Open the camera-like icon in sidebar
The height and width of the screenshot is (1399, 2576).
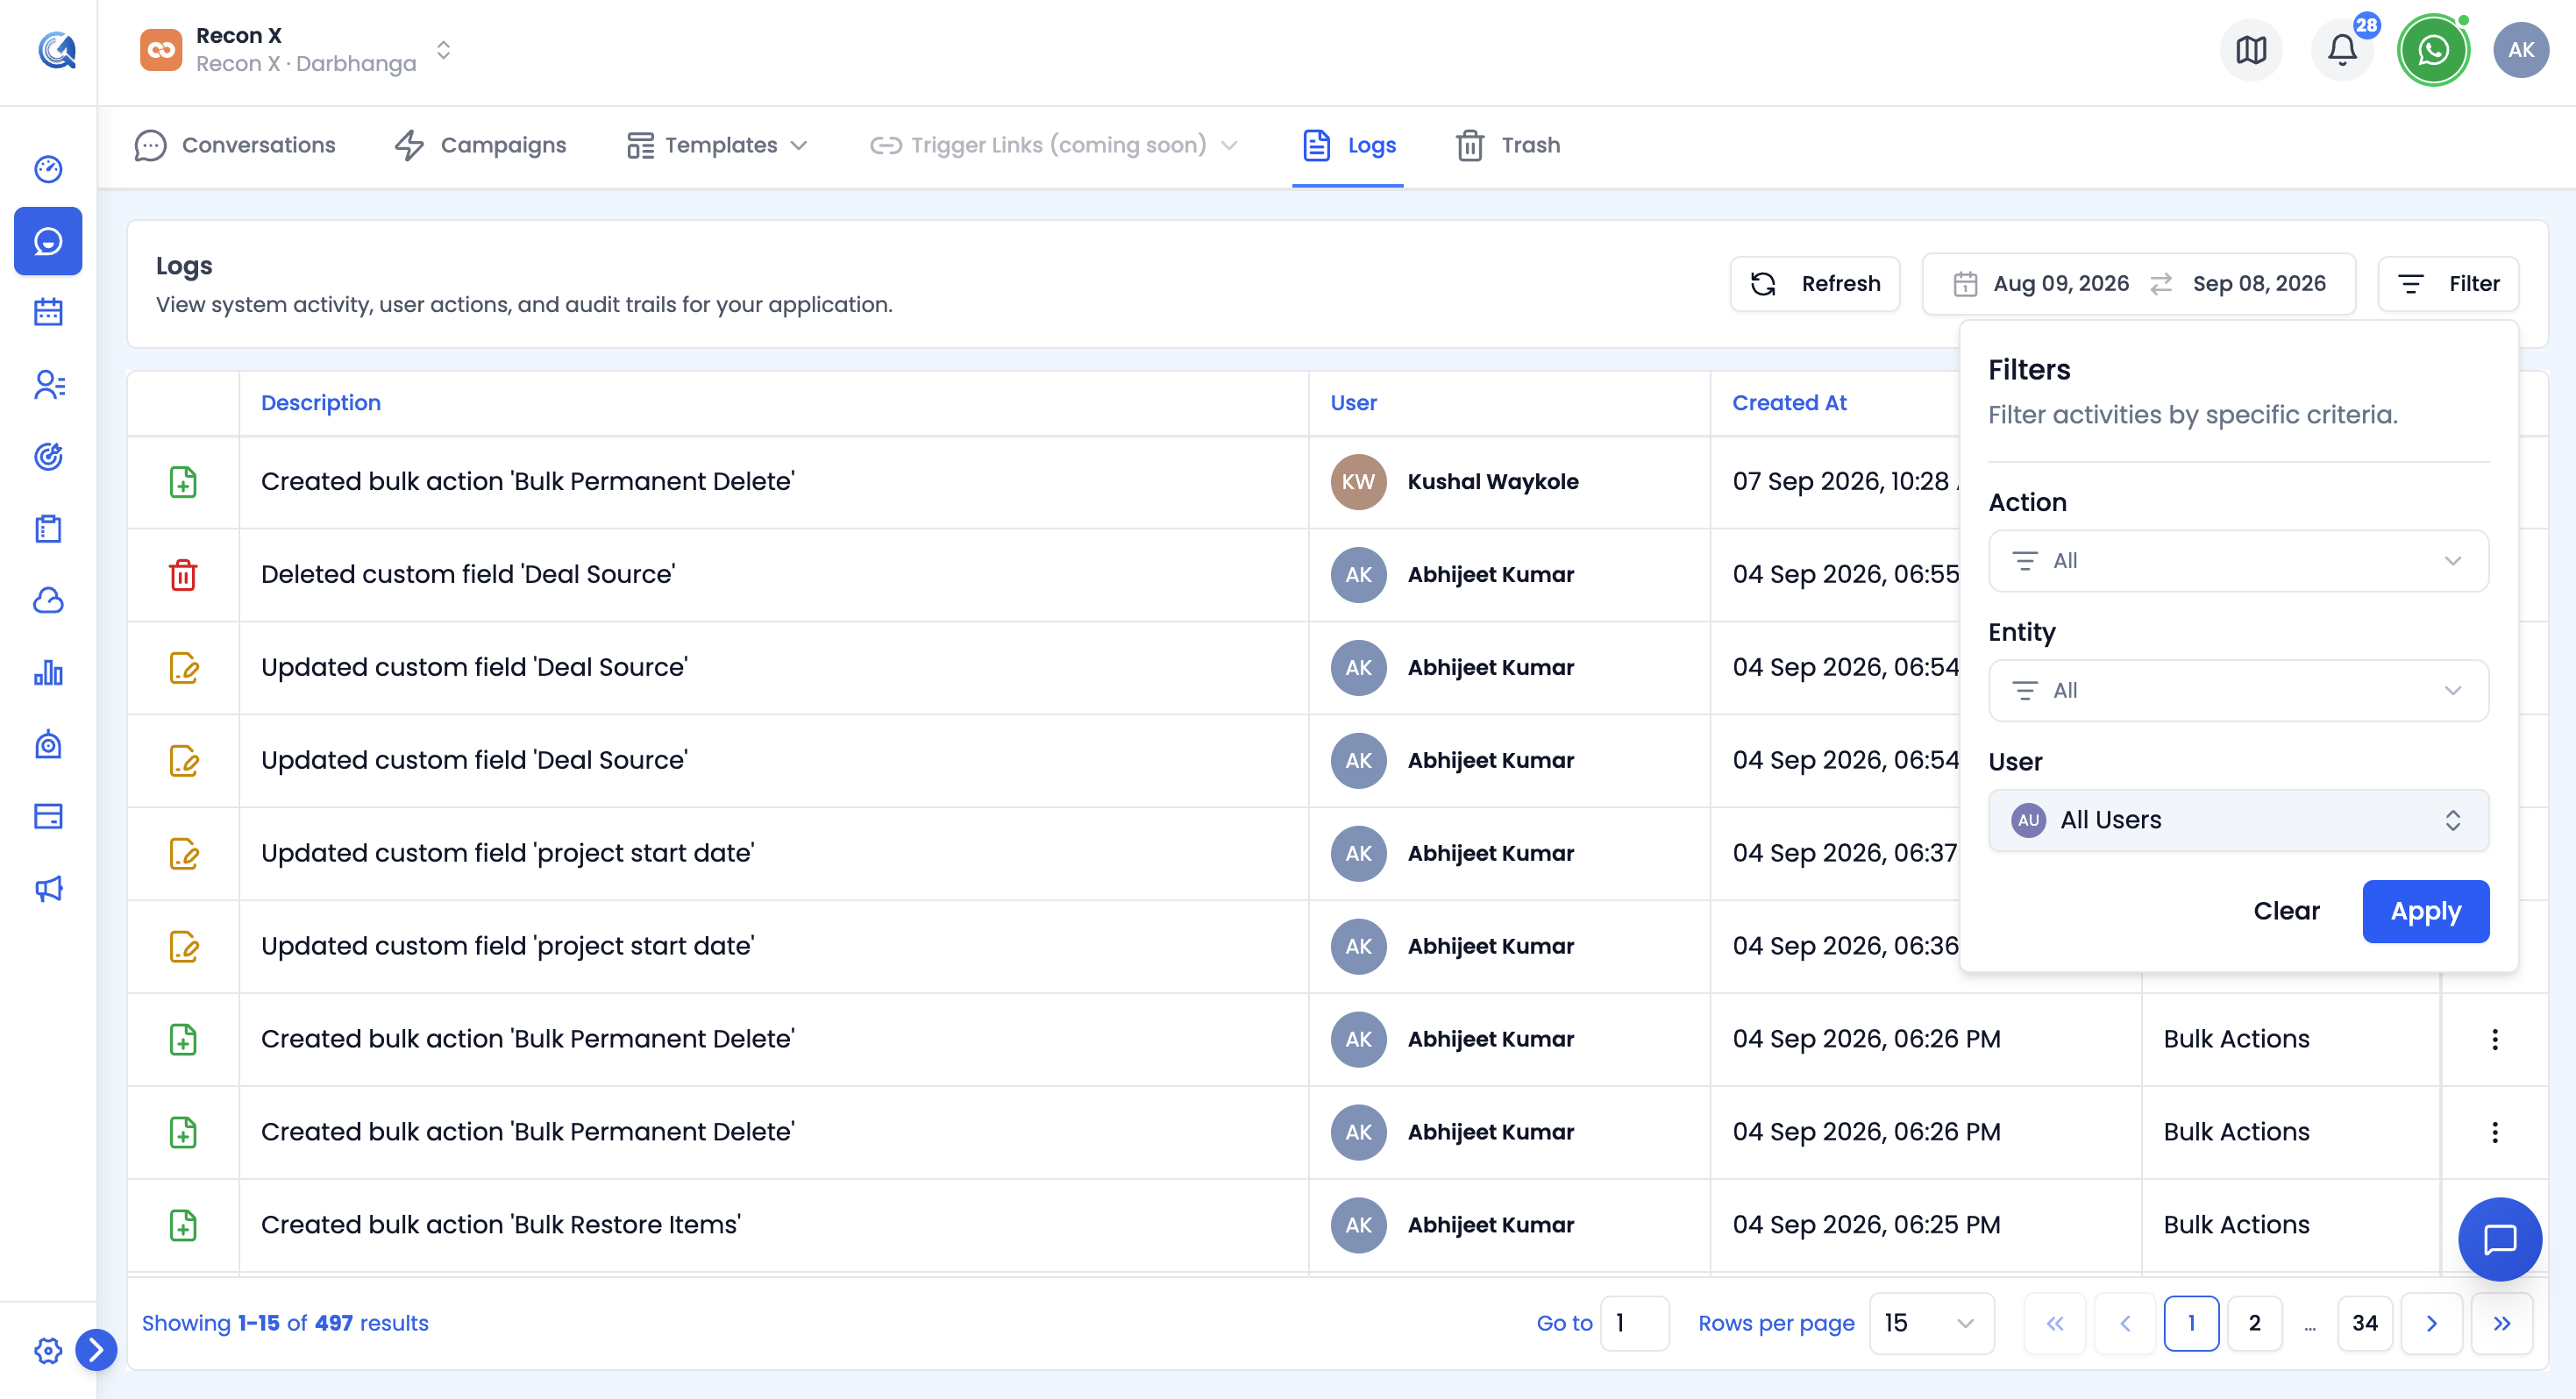point(48,745)
